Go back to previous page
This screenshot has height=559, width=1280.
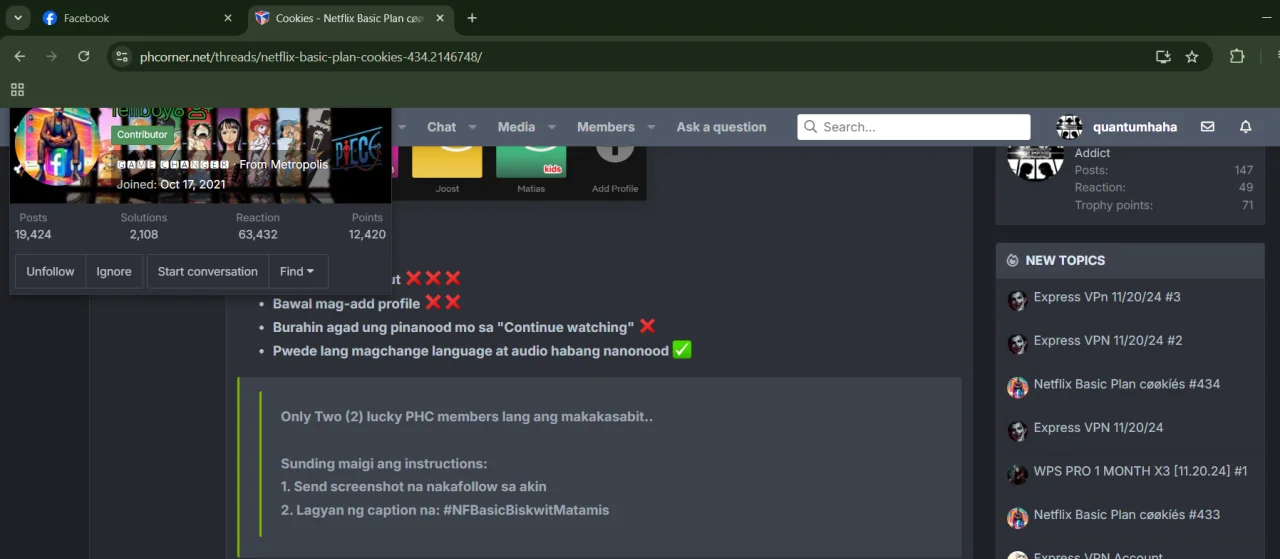click(x=20, y=57)
